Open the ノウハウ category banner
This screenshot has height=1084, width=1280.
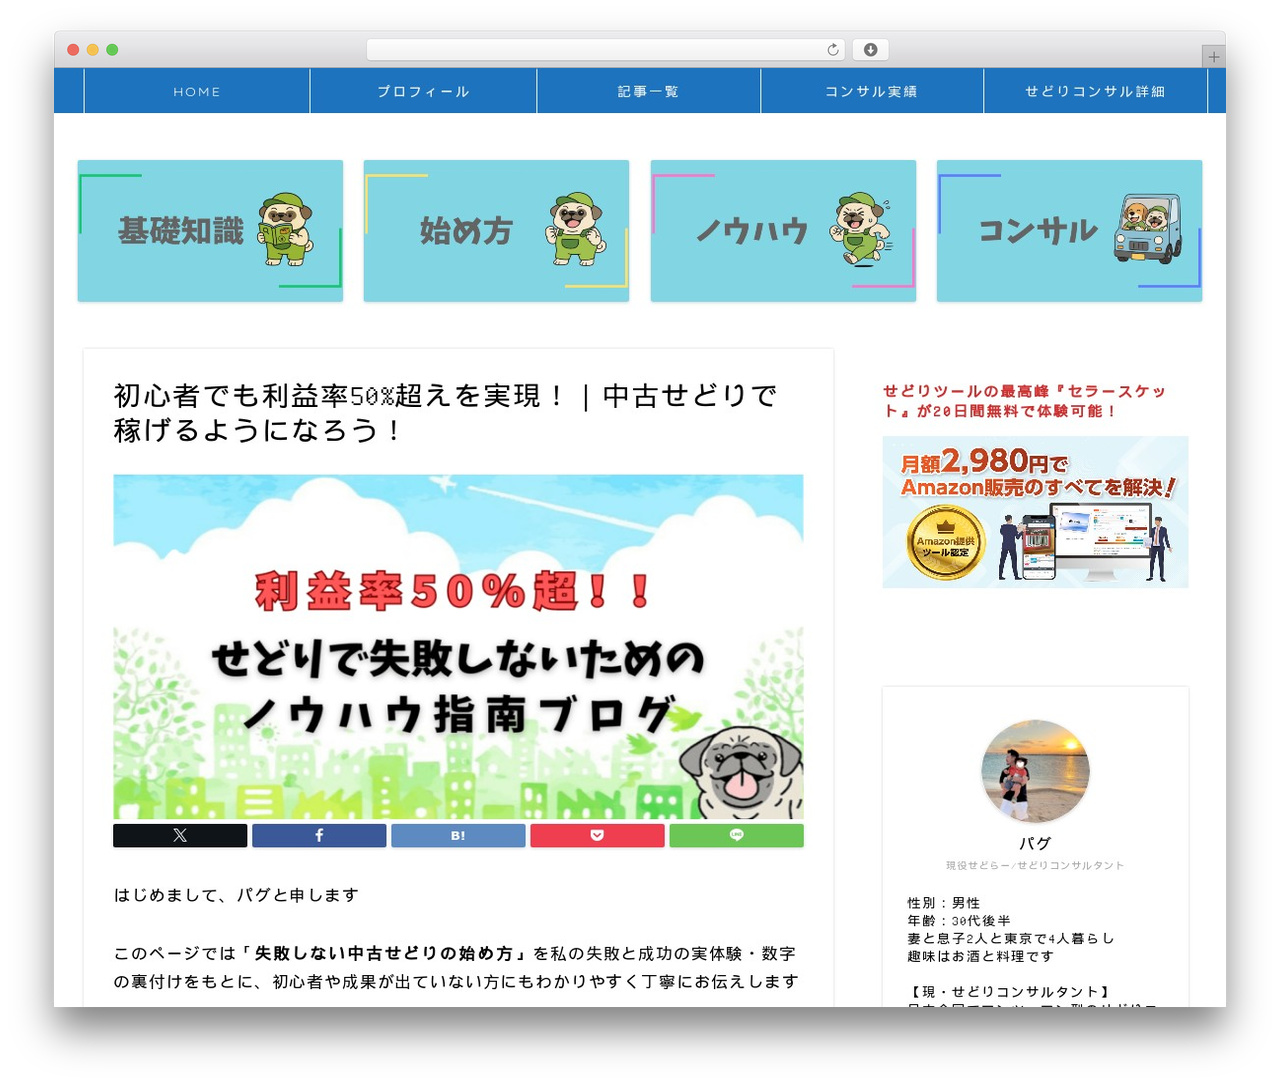pyautogui.click(x=783, y=231)
